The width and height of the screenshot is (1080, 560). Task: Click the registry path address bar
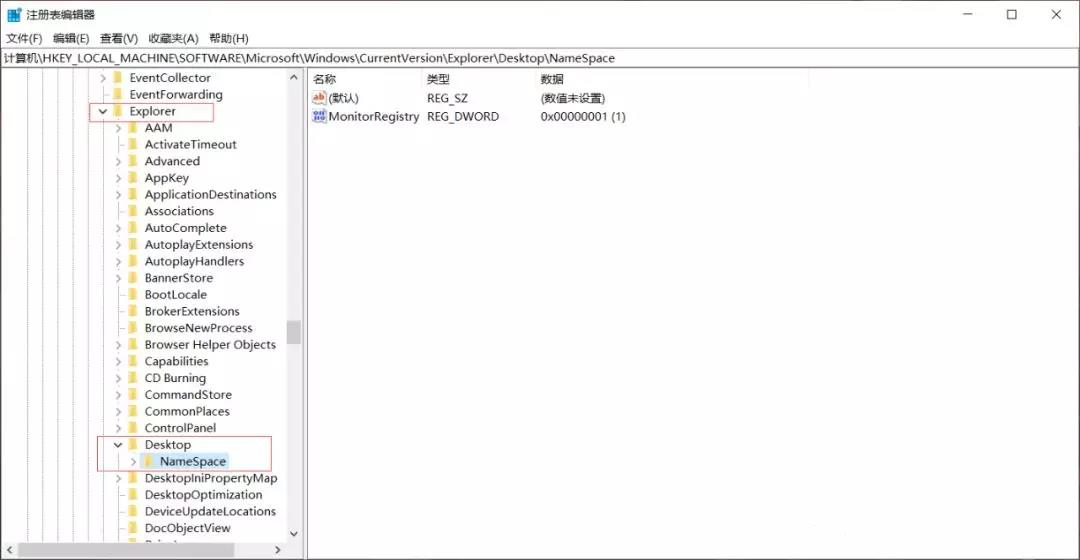[540, 58]
